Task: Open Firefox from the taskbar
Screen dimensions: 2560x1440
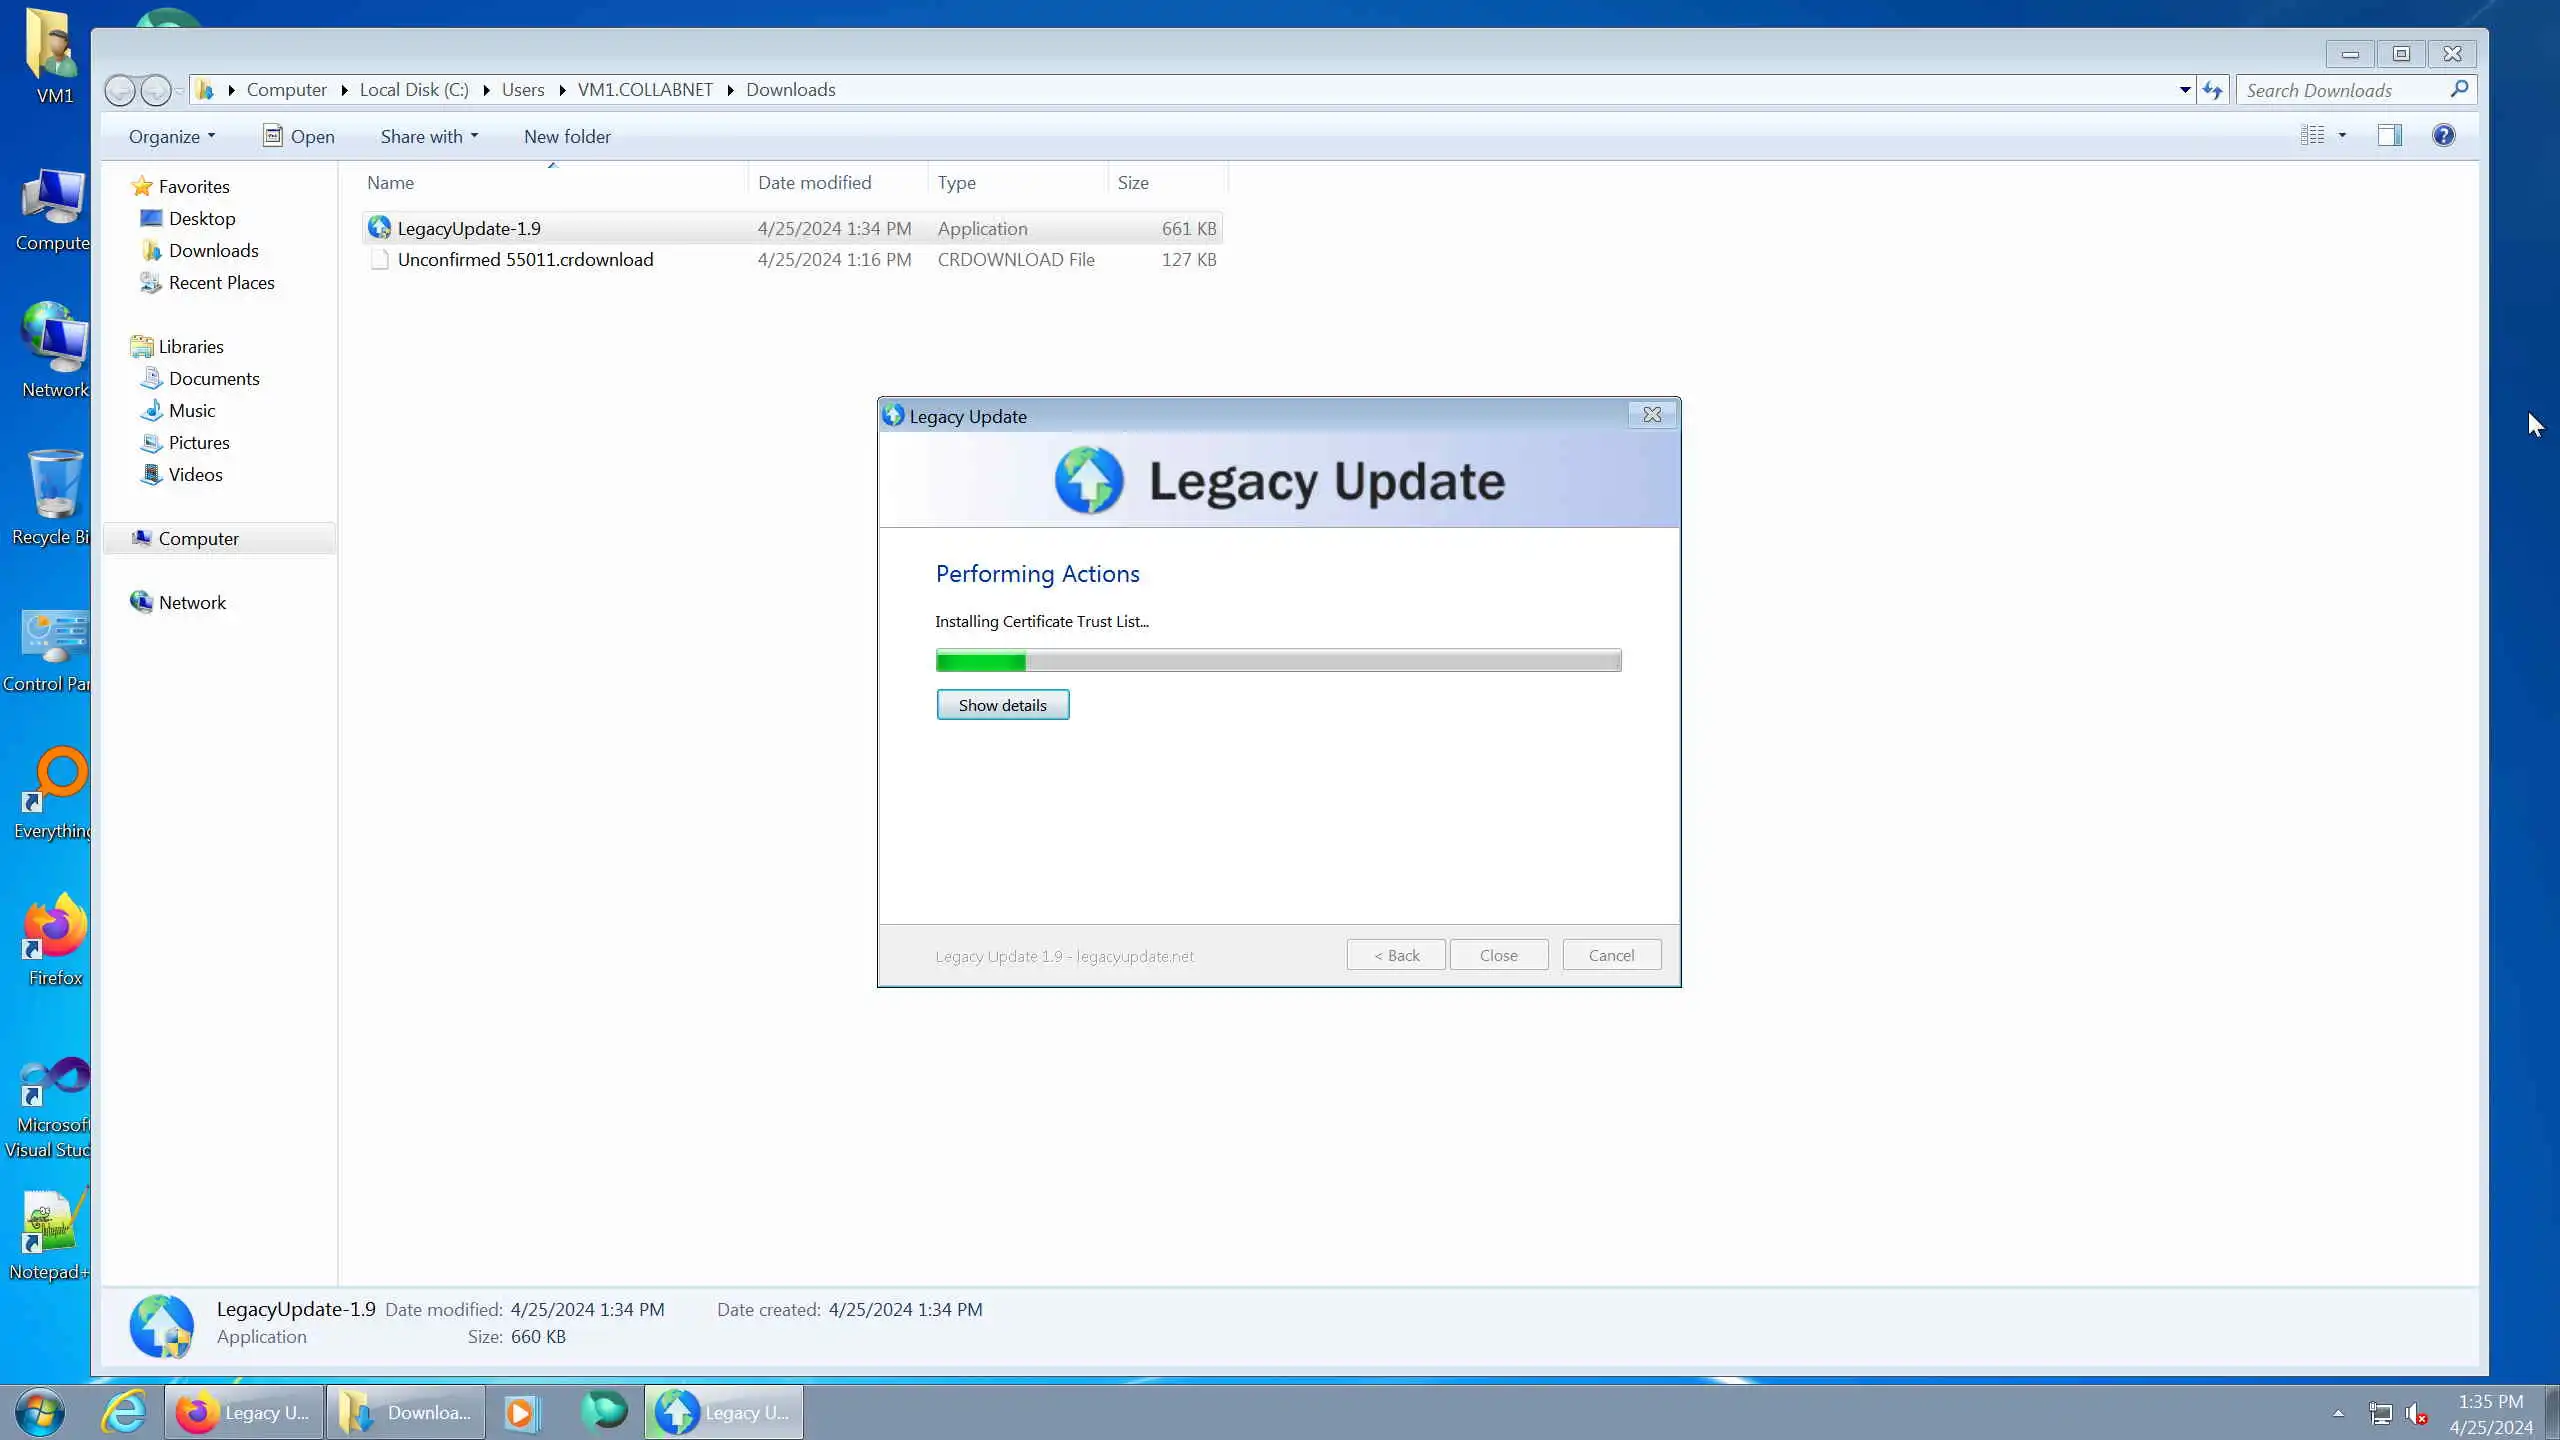Action: (243, 1412)
